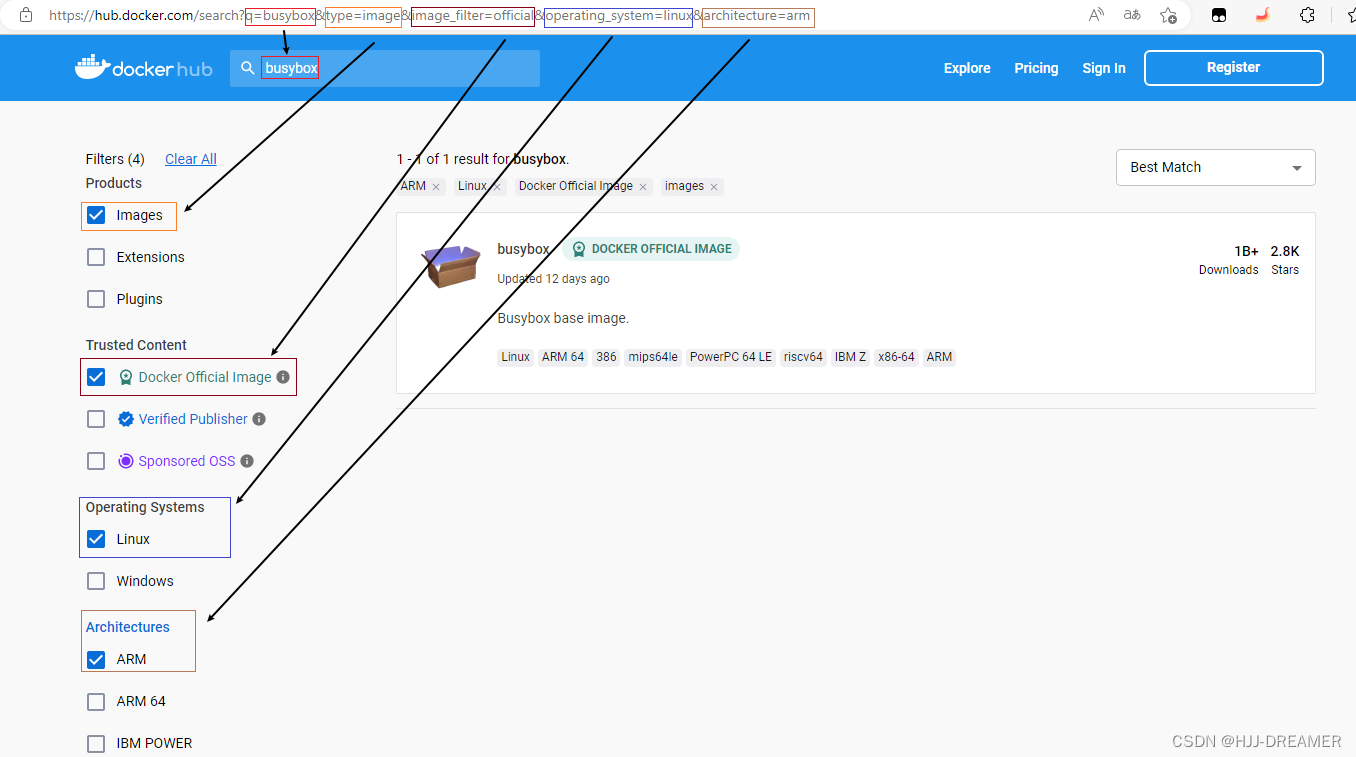This screenshot has width=1356, height=757.
Task: Add page to favorites via star icon
Action: (x=1168, y=16)
